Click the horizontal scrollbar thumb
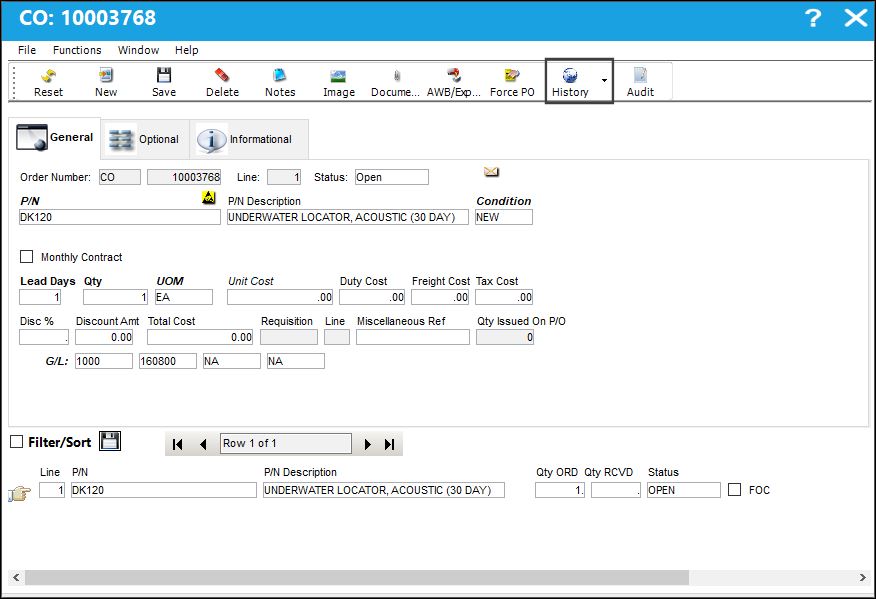Screen dimensions: 876x599 click(x=357, y=577)
